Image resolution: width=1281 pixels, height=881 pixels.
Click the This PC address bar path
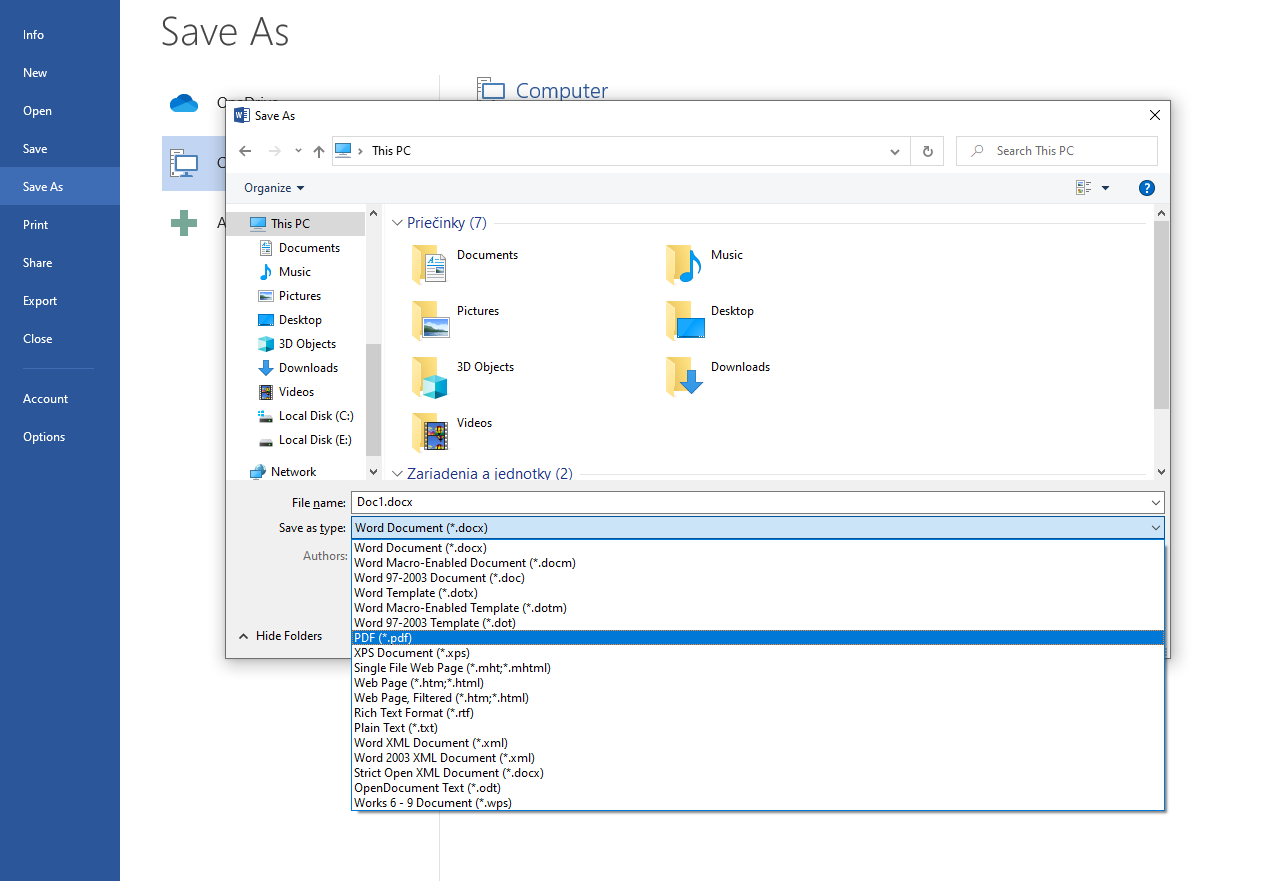point(391,151)
